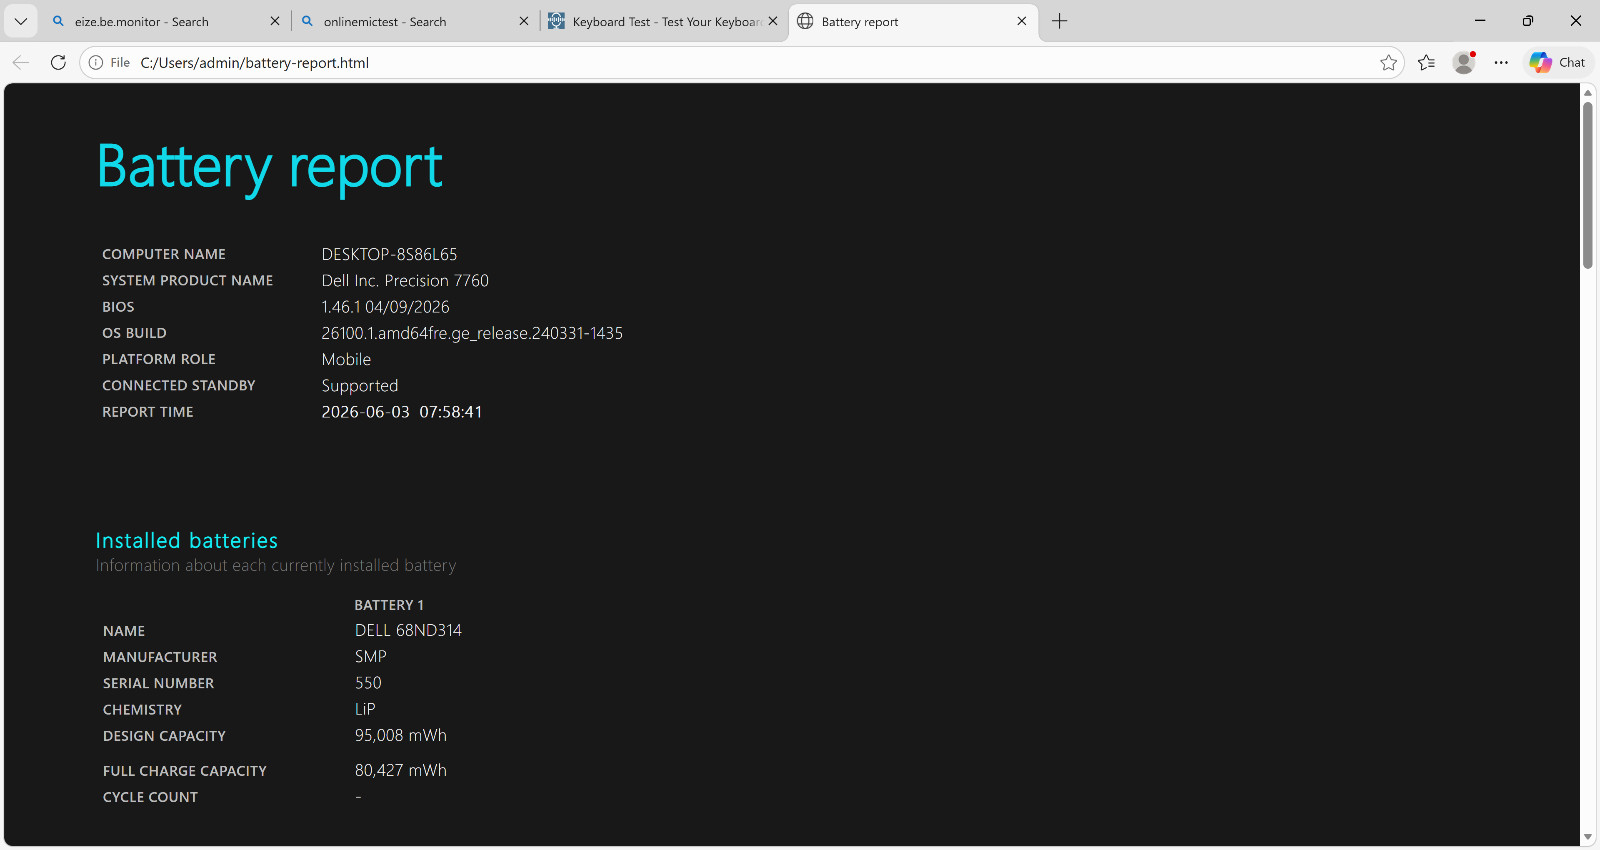This screenshot has height=850, width=1600.
Task: Click BIOS version 1.46.1 04/09/2026
Action: pos(385,307)
